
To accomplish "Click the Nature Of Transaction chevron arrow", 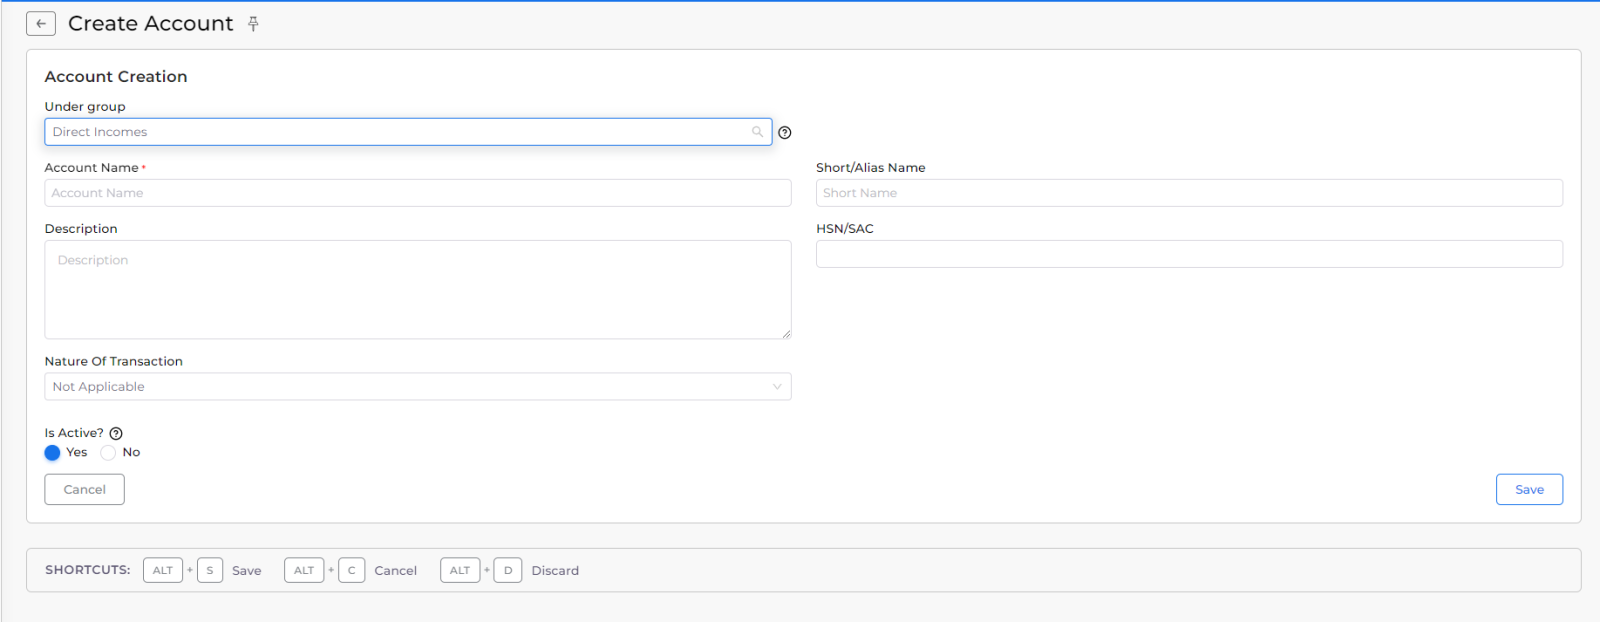I will pos(777,387).
